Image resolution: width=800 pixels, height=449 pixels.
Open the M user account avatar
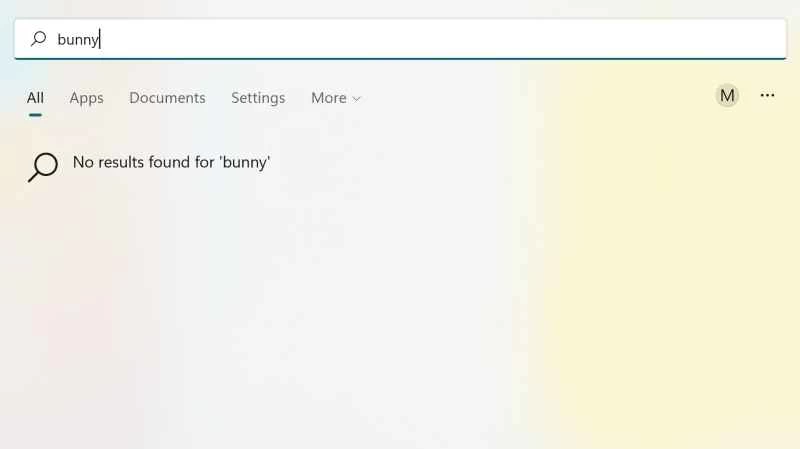tap(727, 95)
